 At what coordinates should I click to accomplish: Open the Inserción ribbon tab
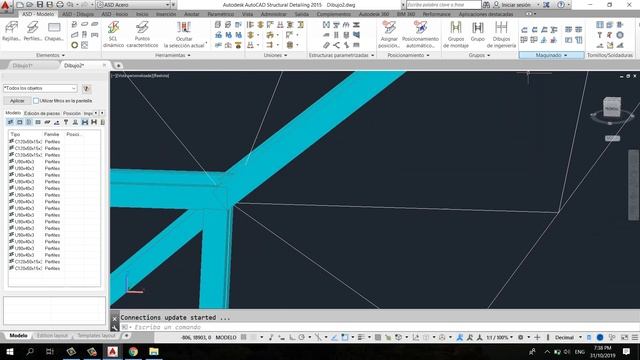166,14
